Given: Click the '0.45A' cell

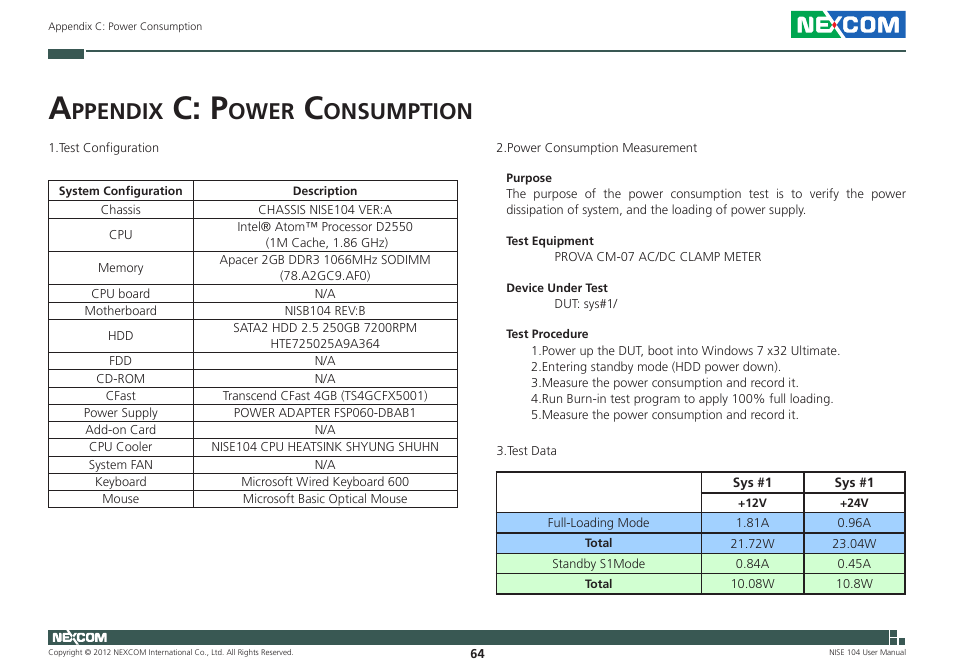Looking at the screenshot, I should [x=854, y=564].
